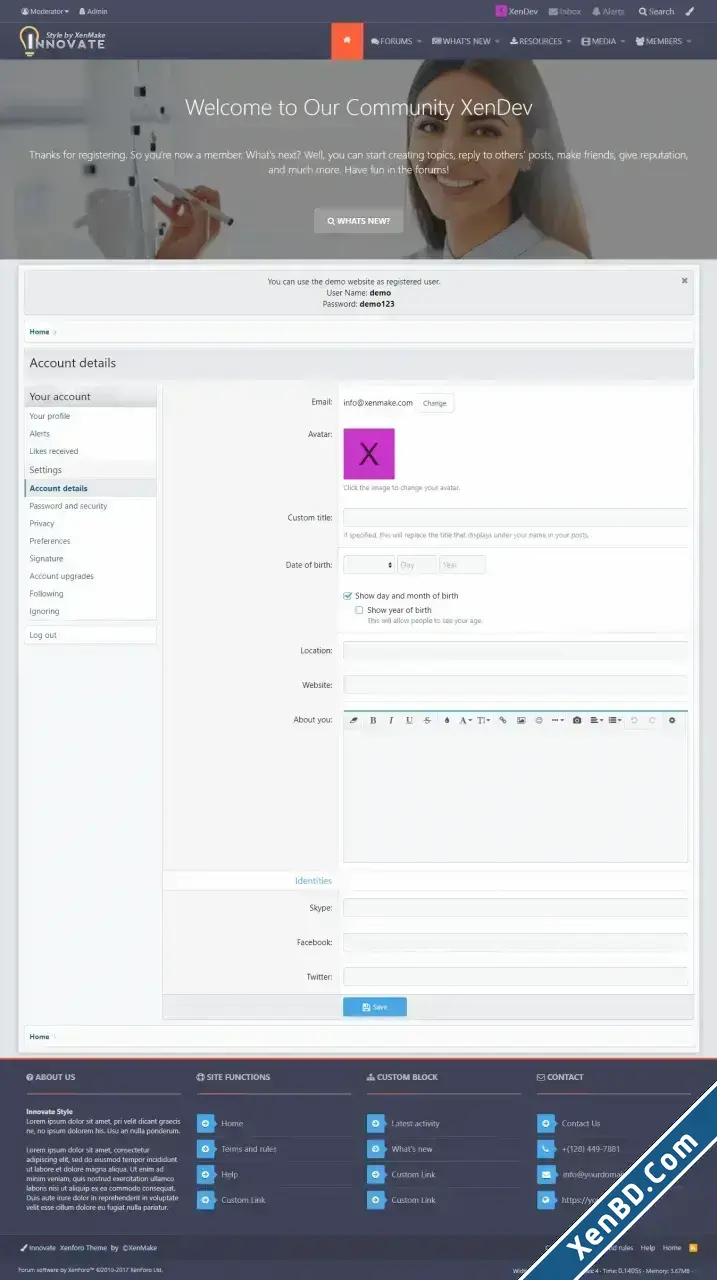The image size is (717, 1280).
Task: Select the eraser Remove formatting tool
Action: 353,720
